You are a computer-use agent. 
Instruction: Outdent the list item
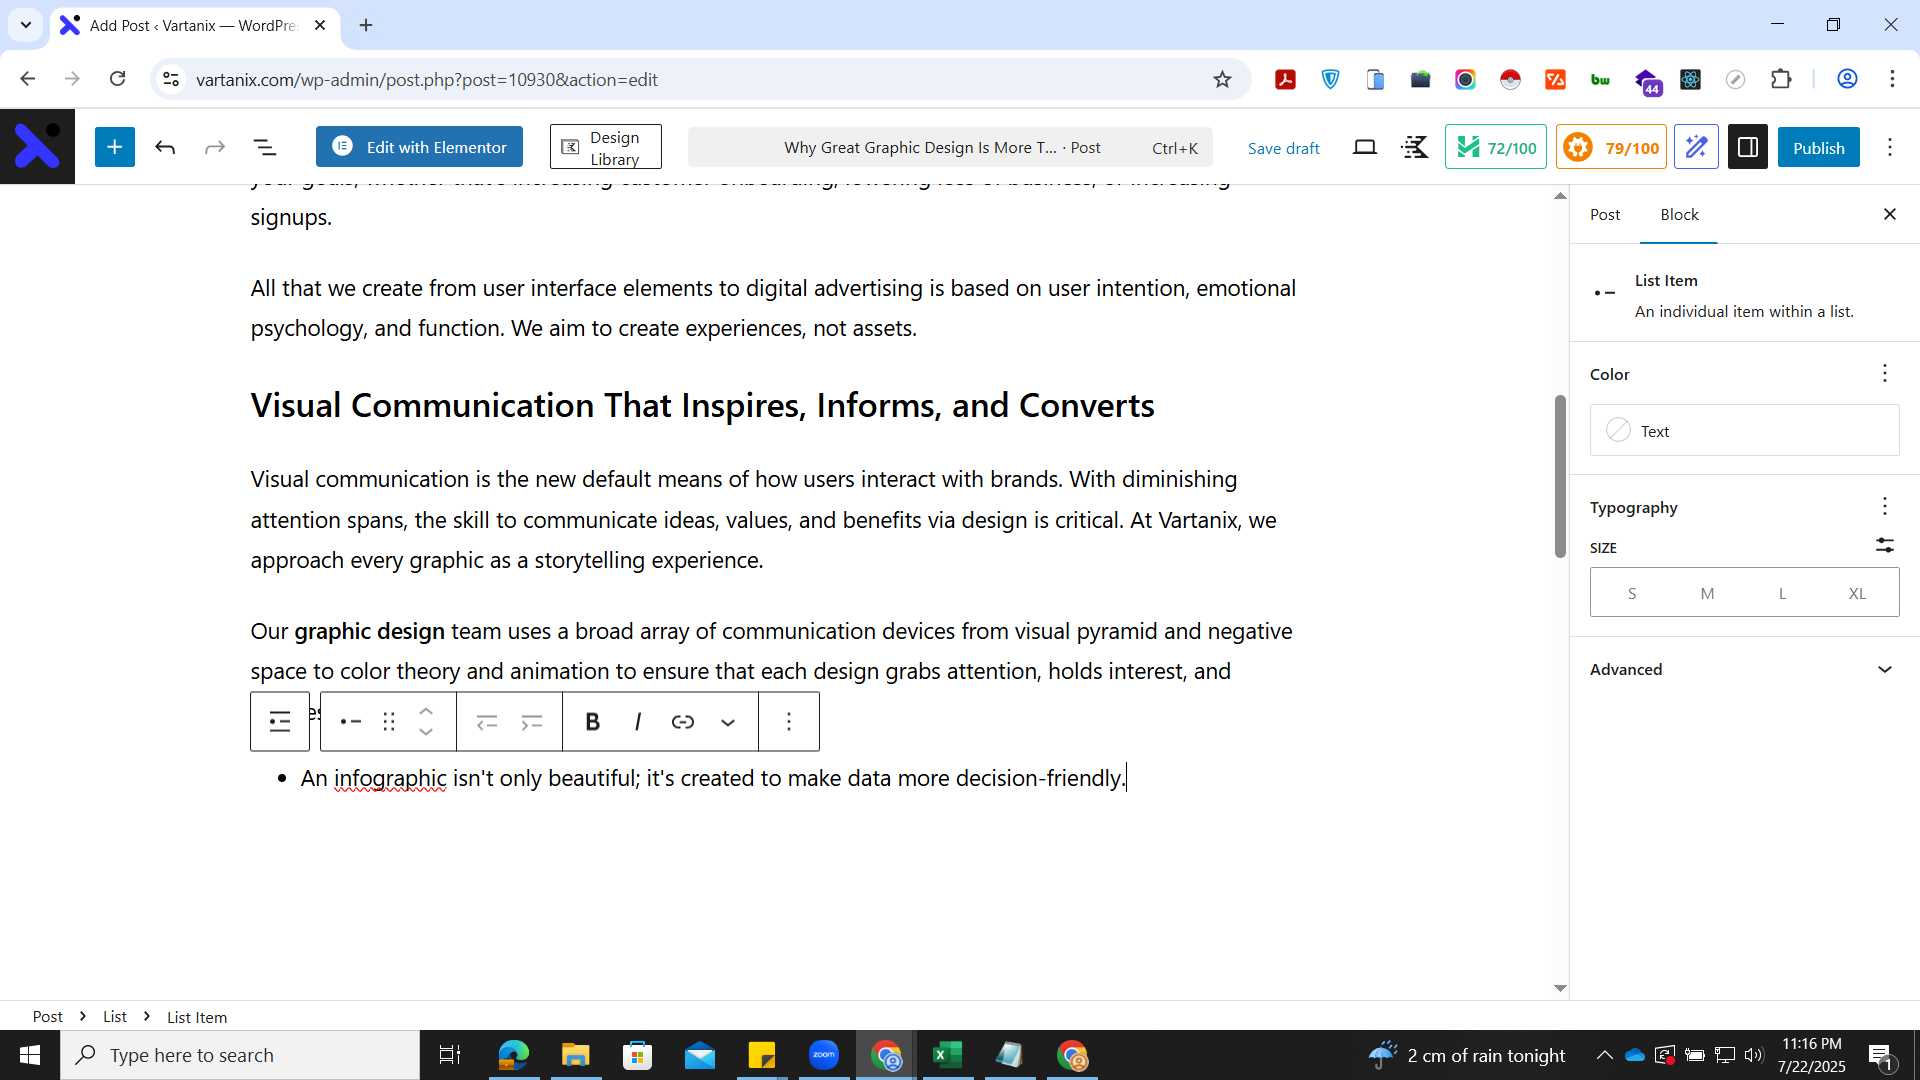click(487, 721)
